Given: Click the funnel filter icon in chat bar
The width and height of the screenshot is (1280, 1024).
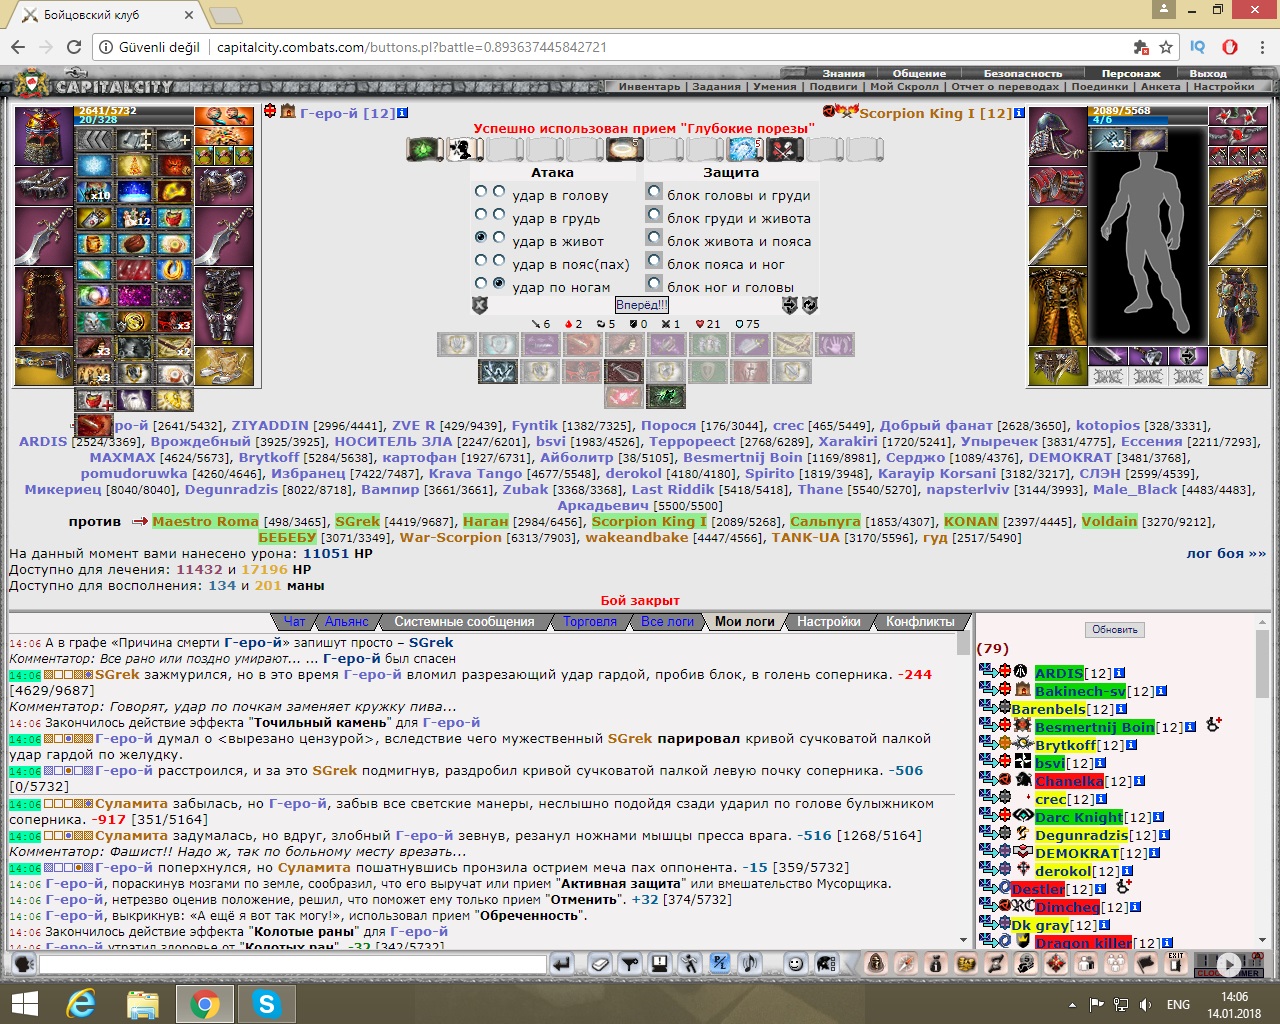Looking at the screenshot, I should pos(630,964).
